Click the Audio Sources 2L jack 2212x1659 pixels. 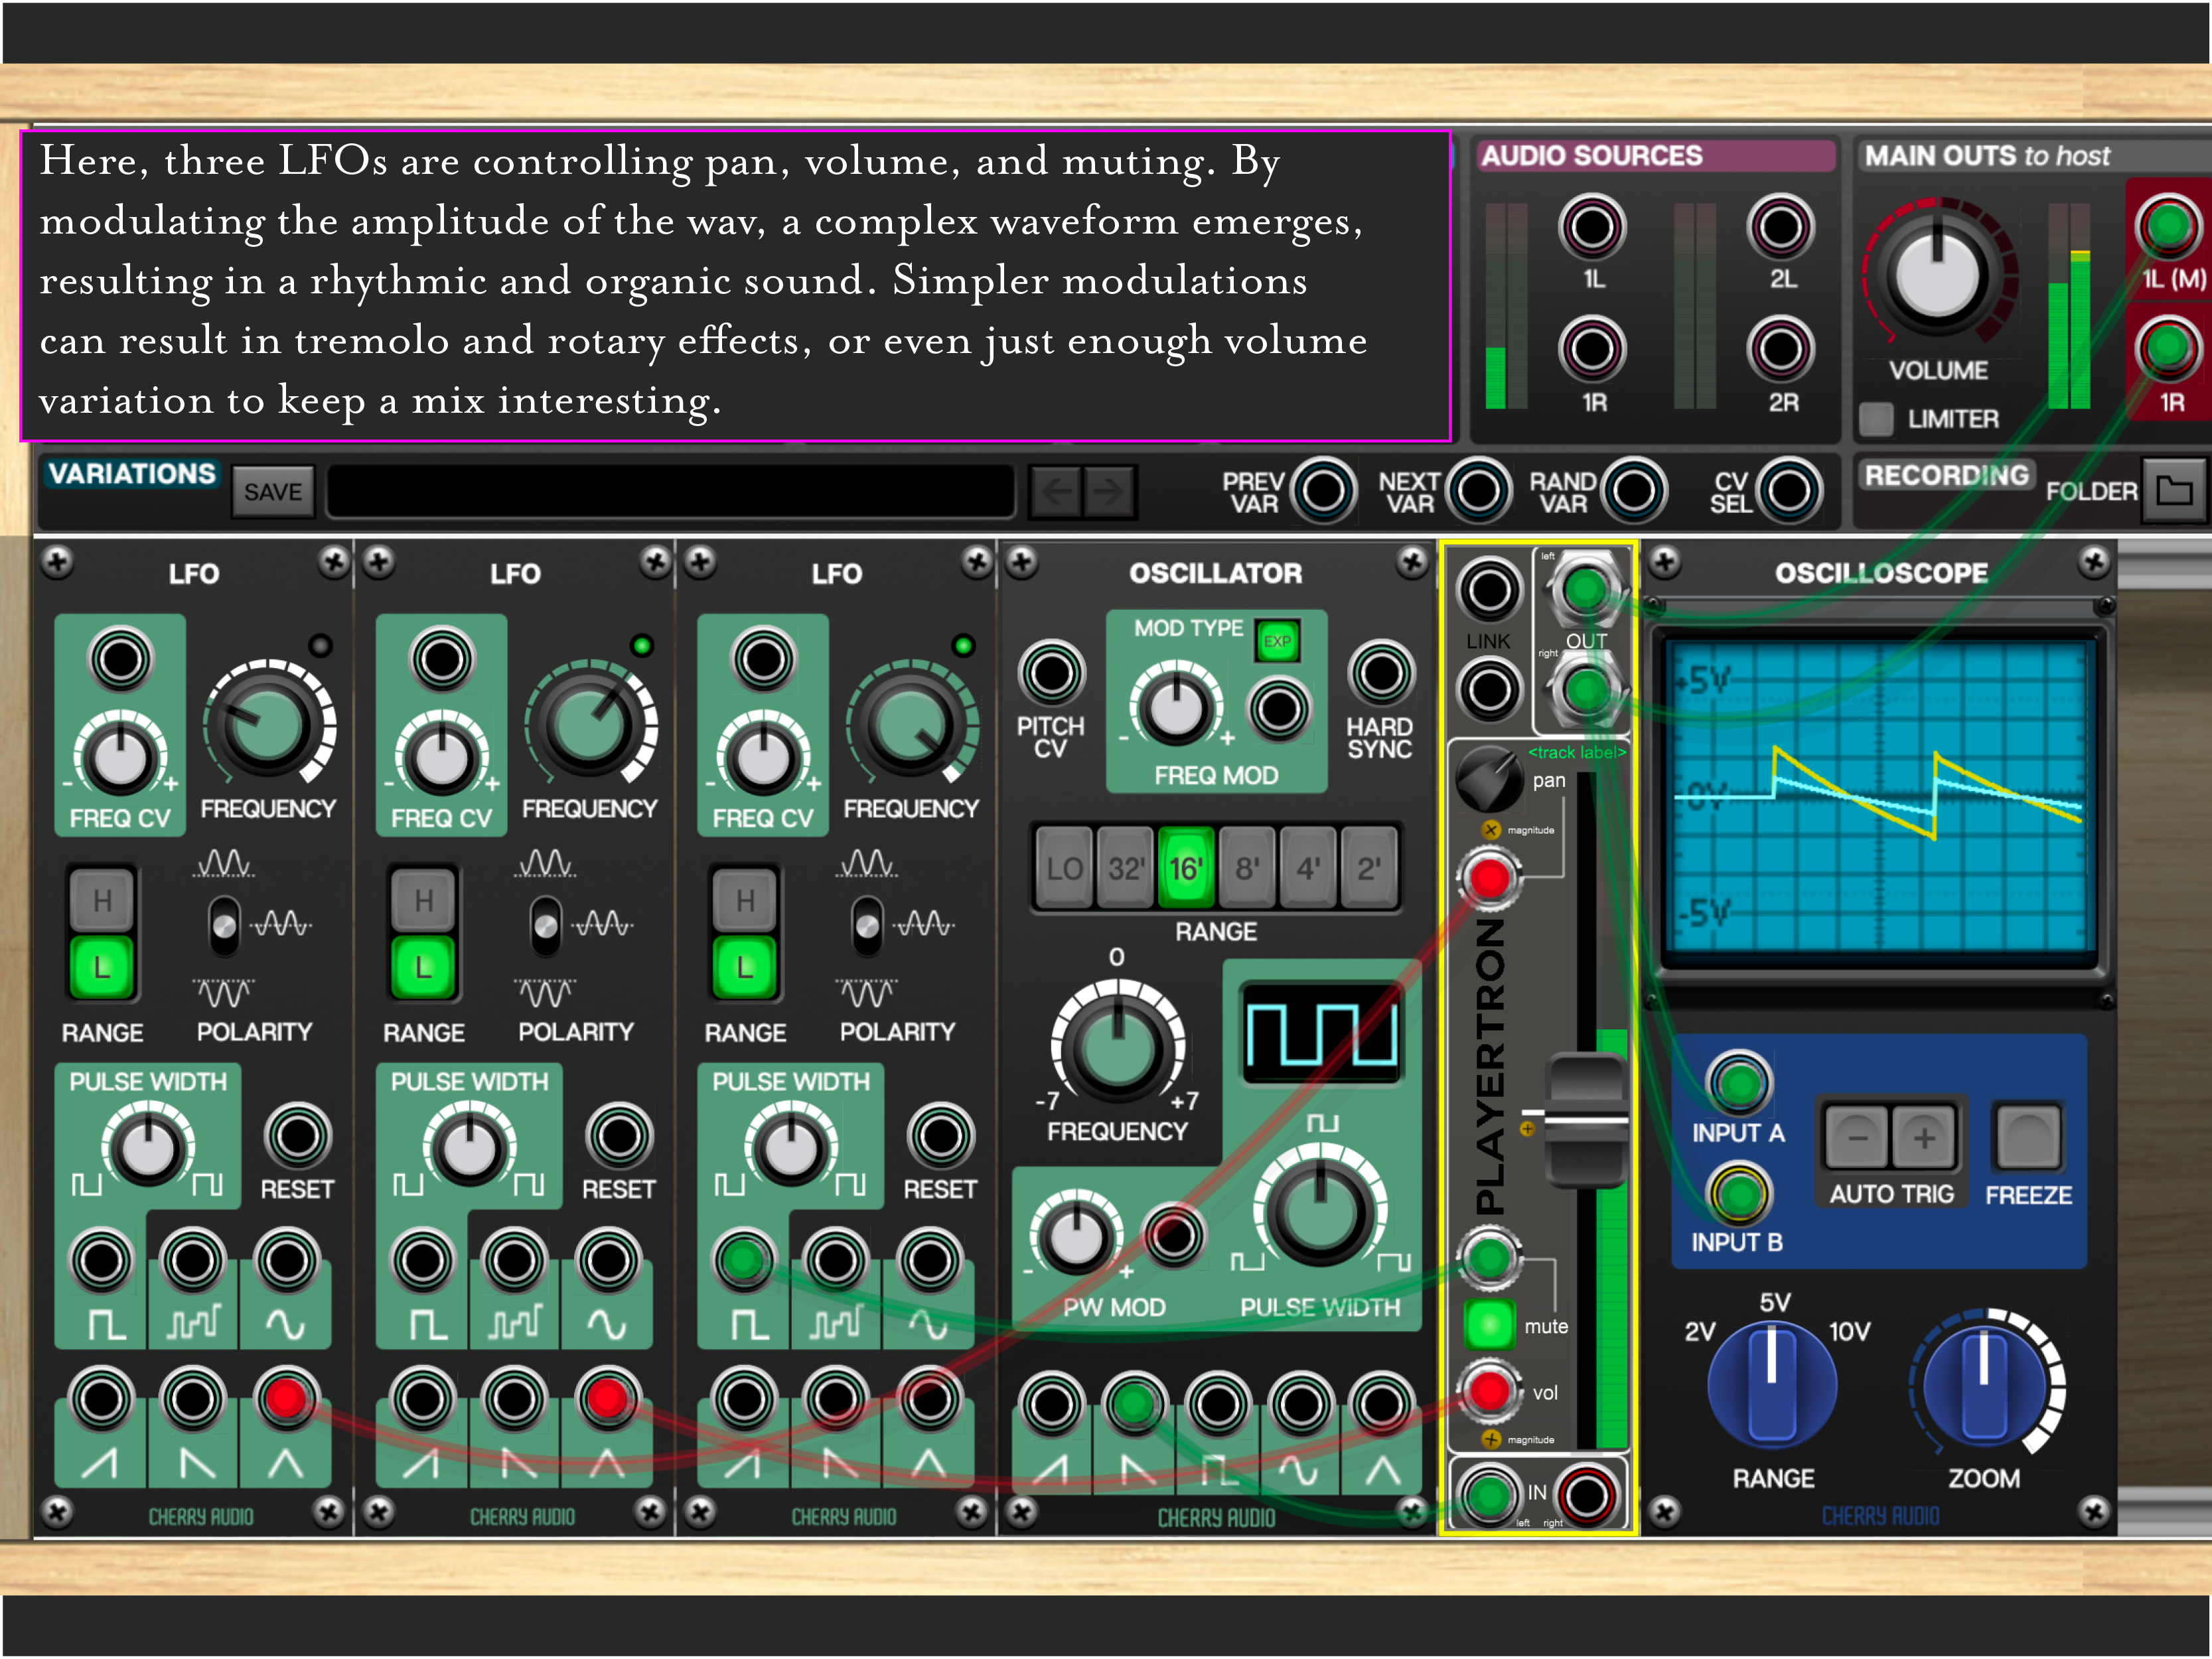coord(1780,227)
